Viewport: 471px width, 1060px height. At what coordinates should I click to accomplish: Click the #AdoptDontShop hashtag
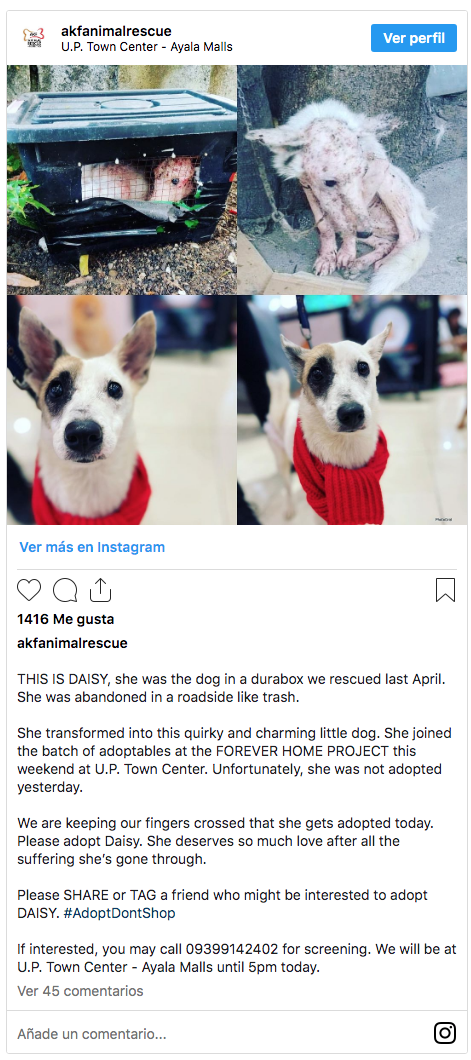[x=119, y=913]
